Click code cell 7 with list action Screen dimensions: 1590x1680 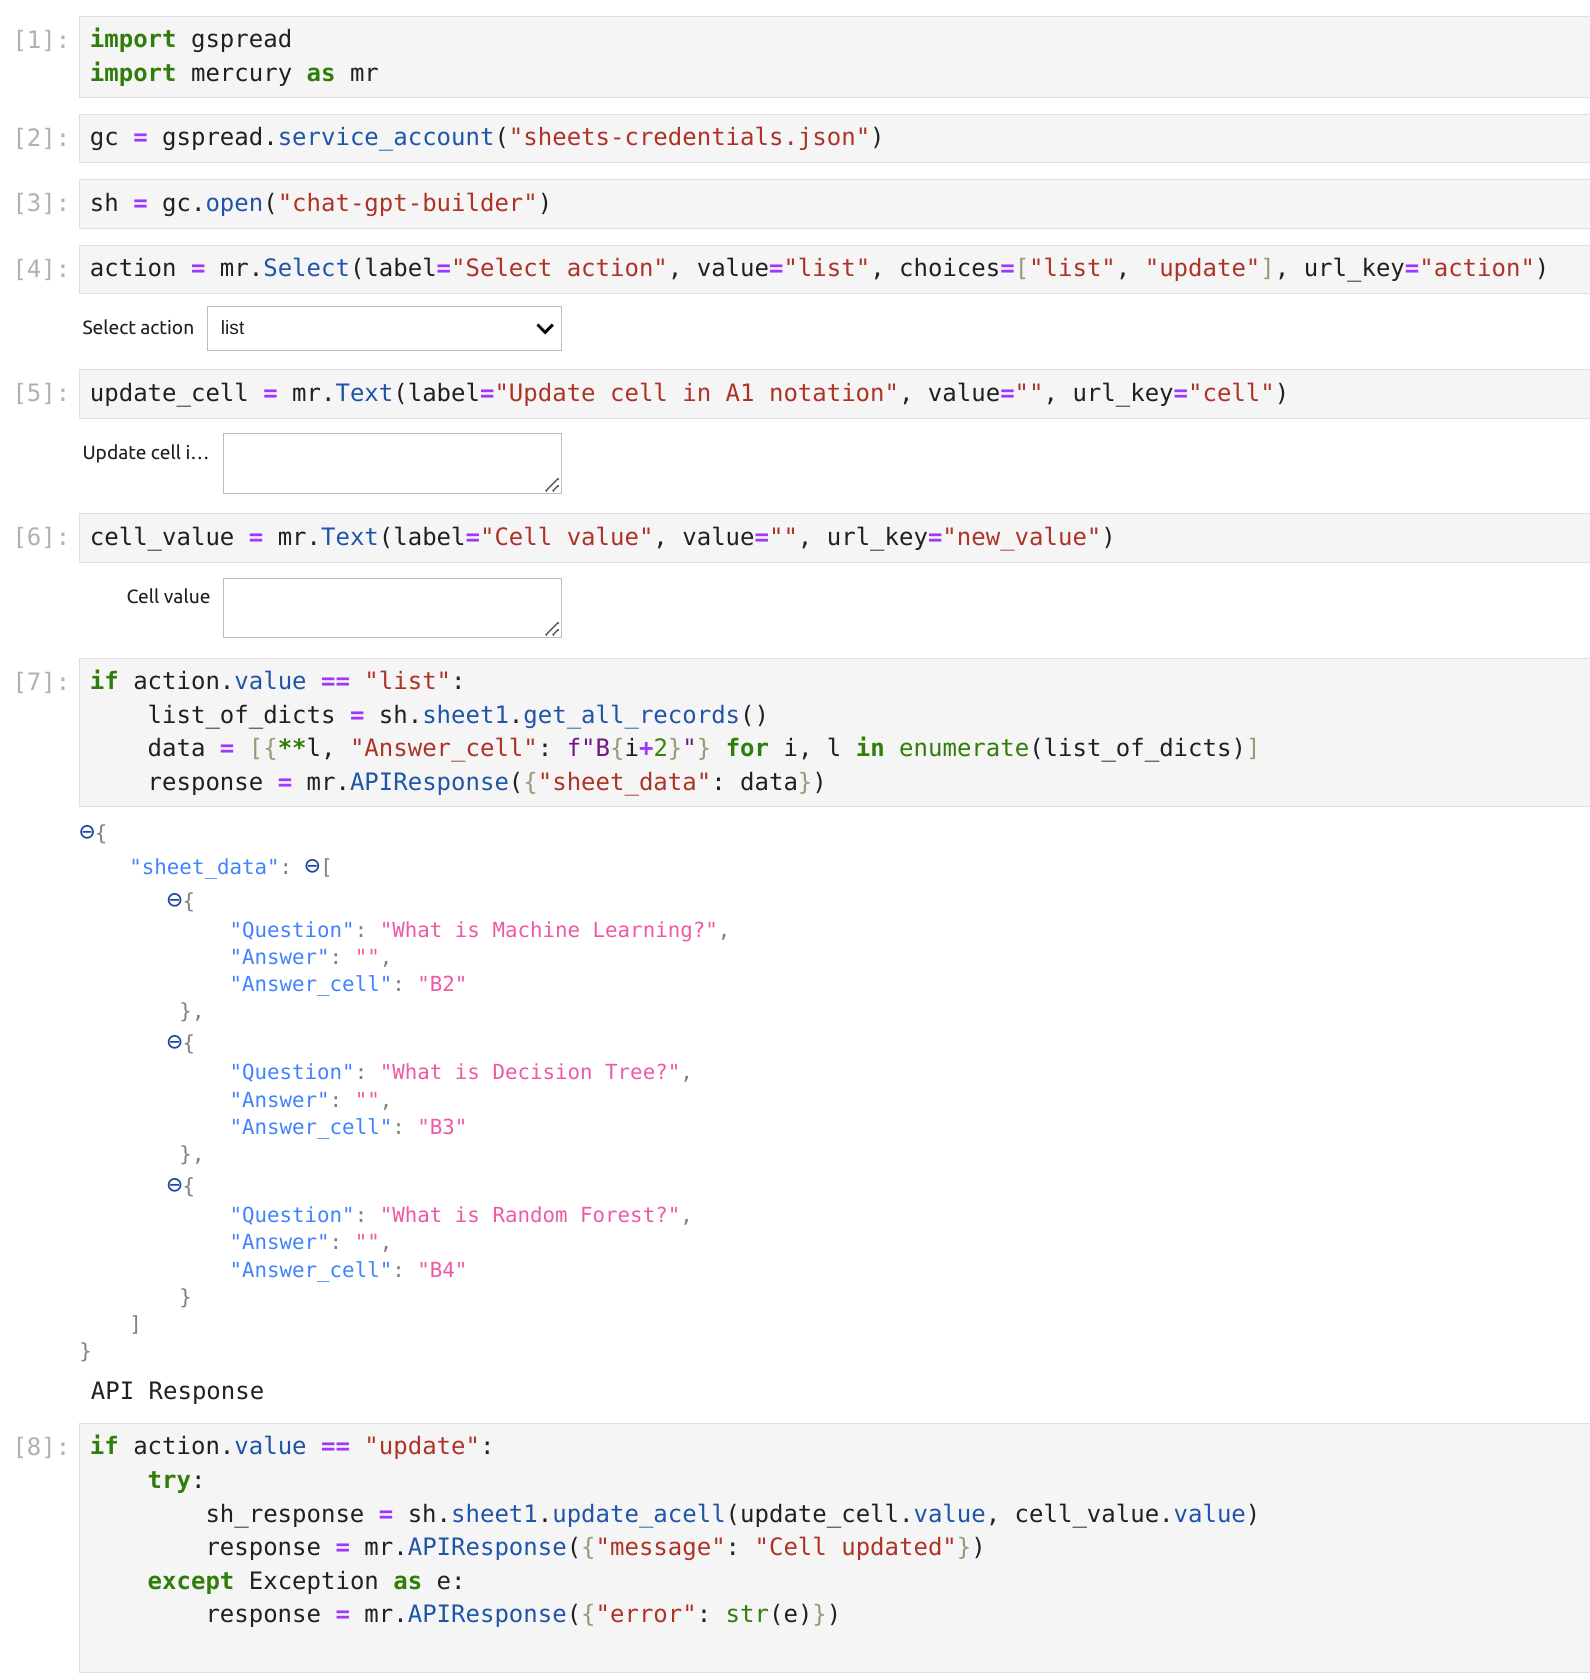tap(834, 732)
